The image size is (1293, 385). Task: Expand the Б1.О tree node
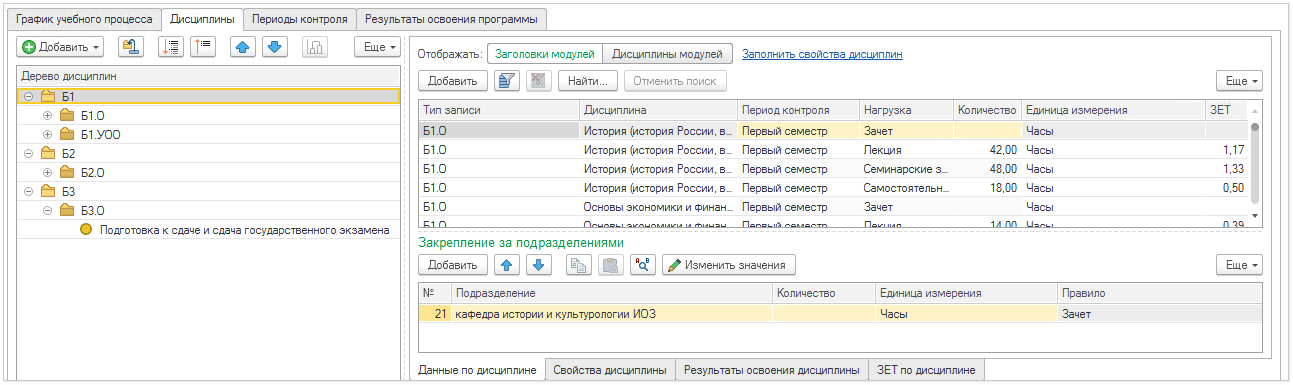click(x=47, y=116)
